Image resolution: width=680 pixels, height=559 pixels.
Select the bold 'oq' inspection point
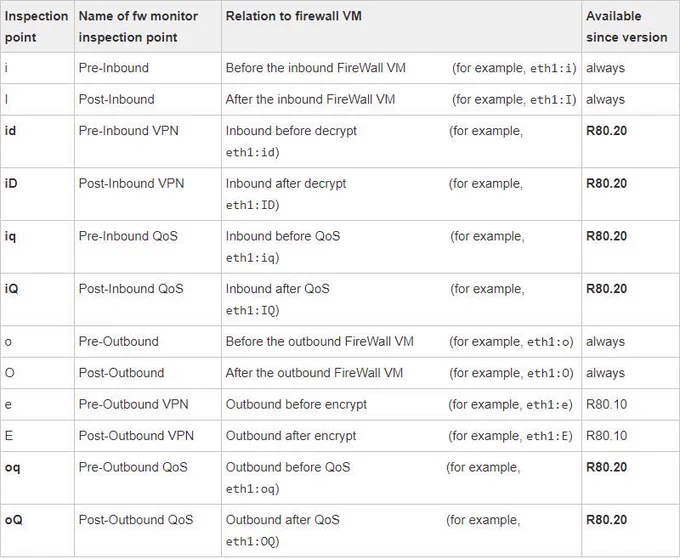click(13, 467)
